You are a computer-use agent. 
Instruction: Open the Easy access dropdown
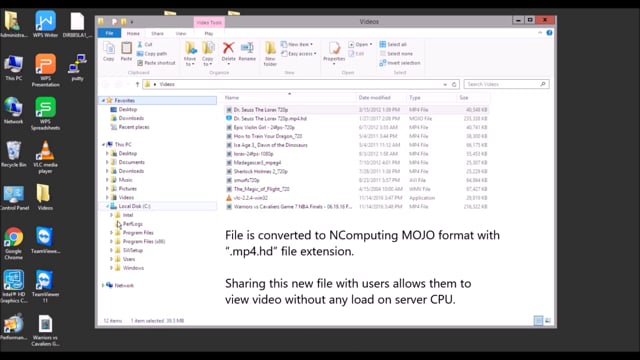299,53
